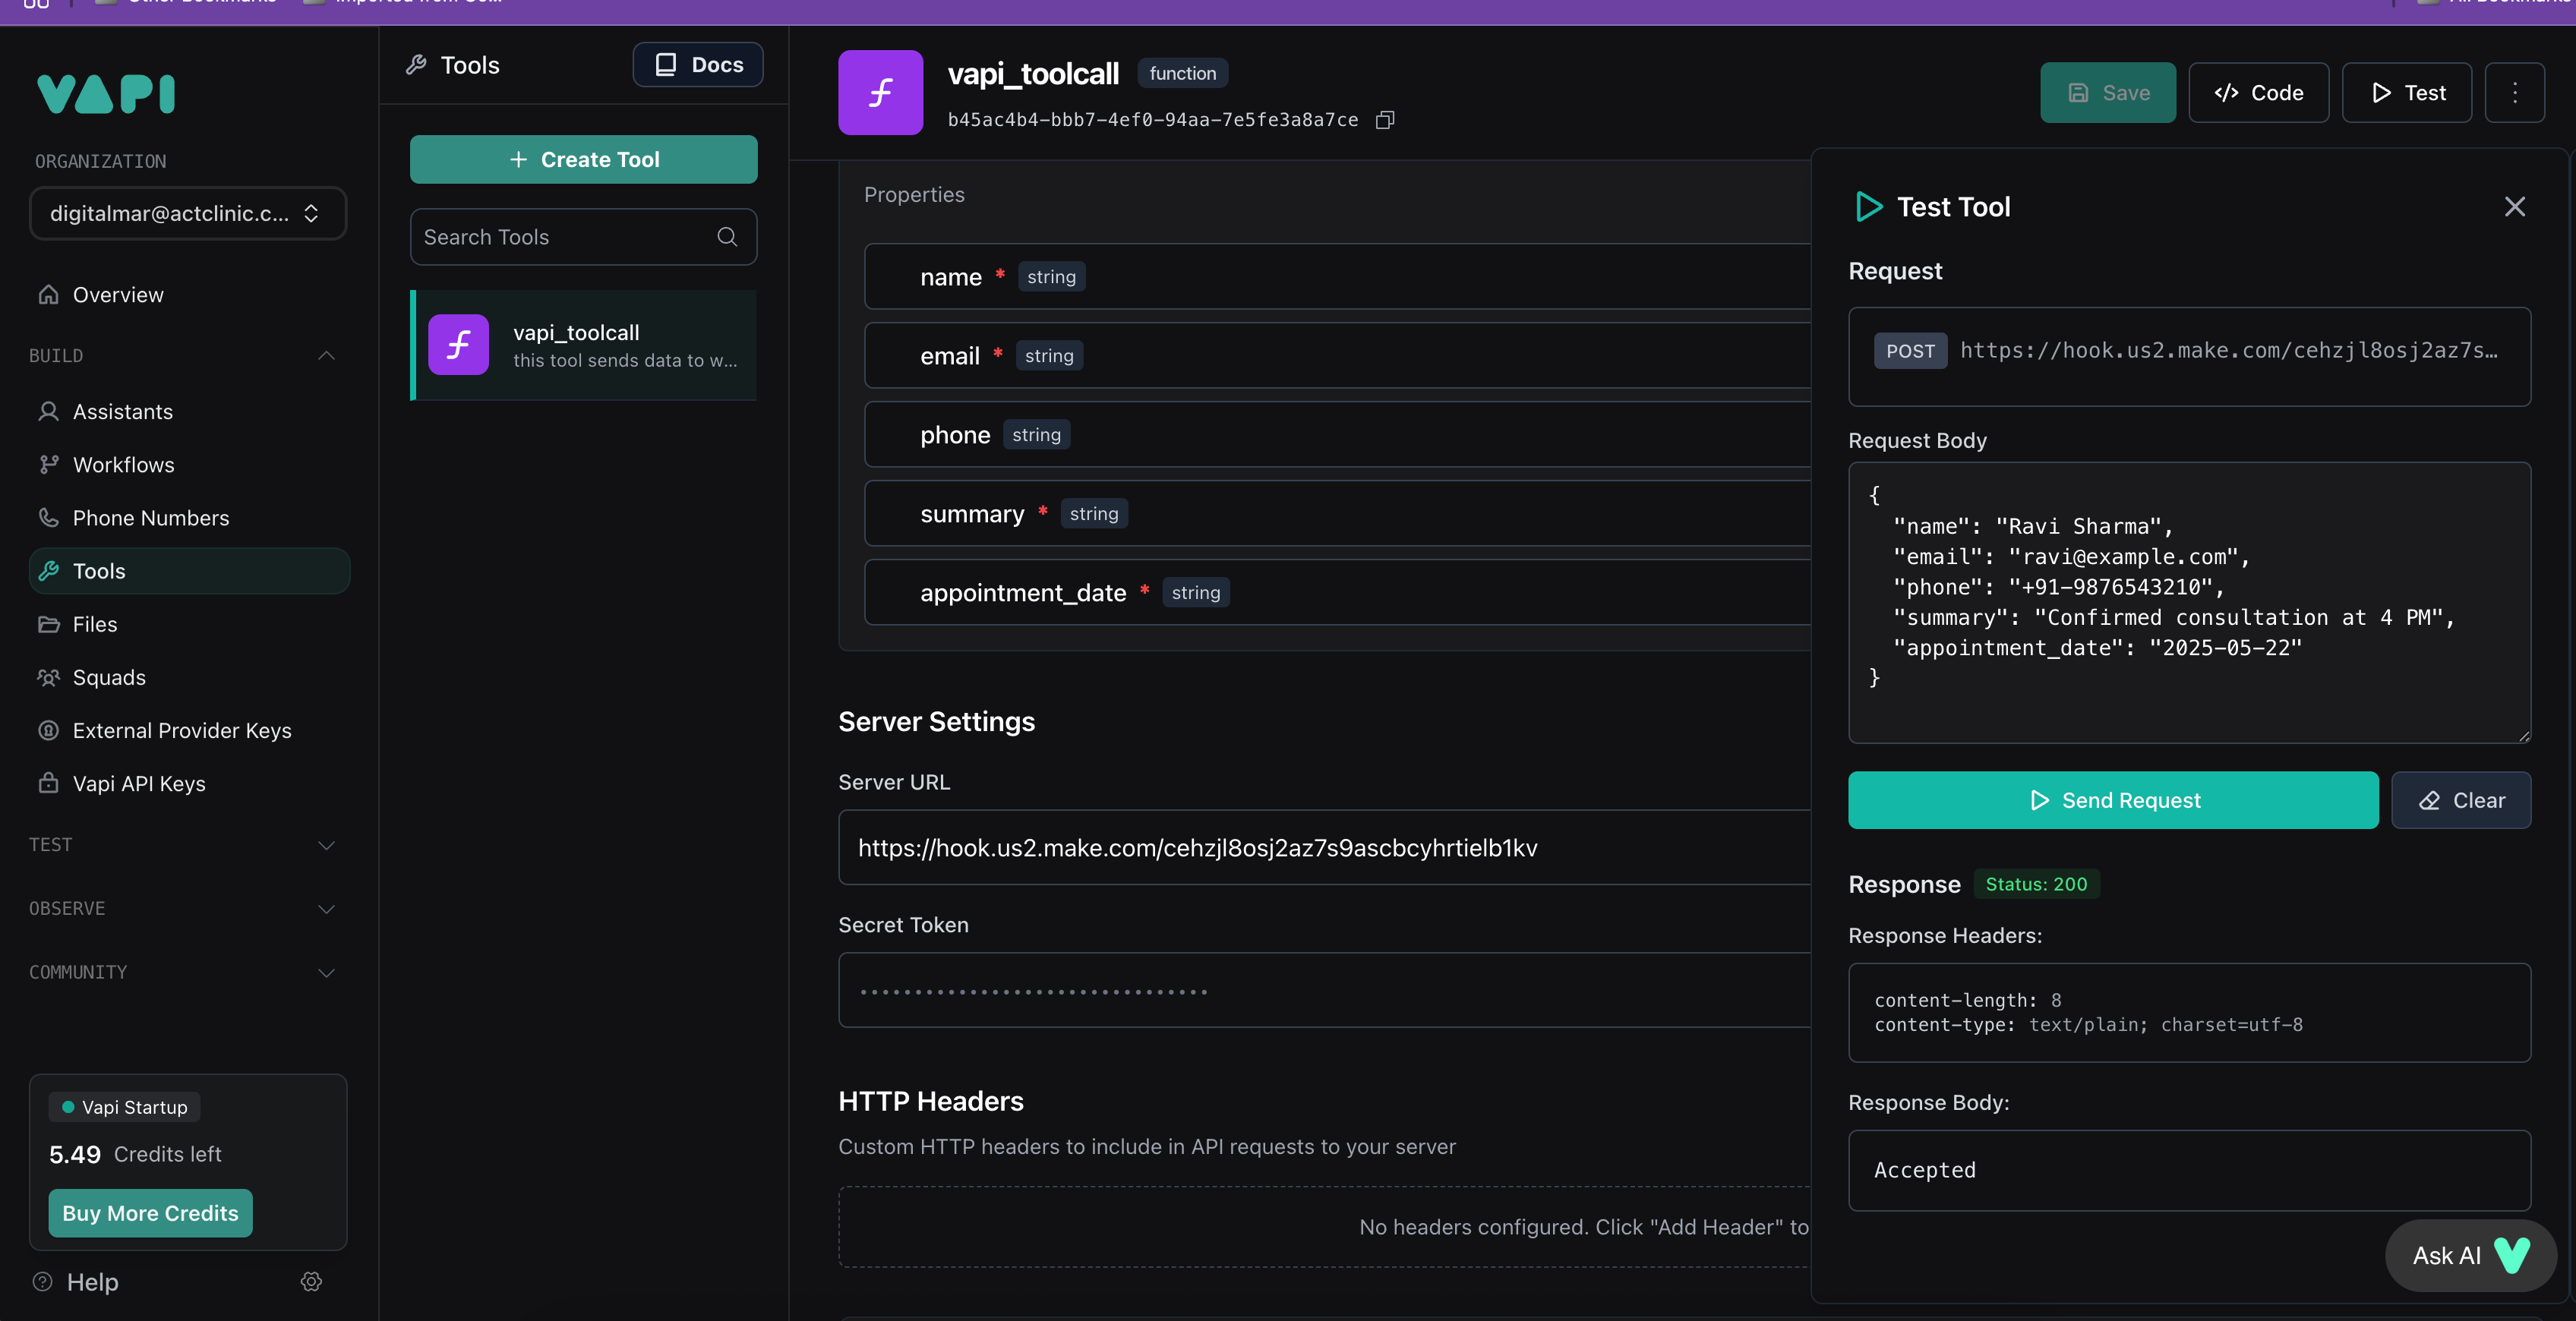The image size is (2576, 1321).
Task: Select the summary property row
Action: coord(1338,514)
